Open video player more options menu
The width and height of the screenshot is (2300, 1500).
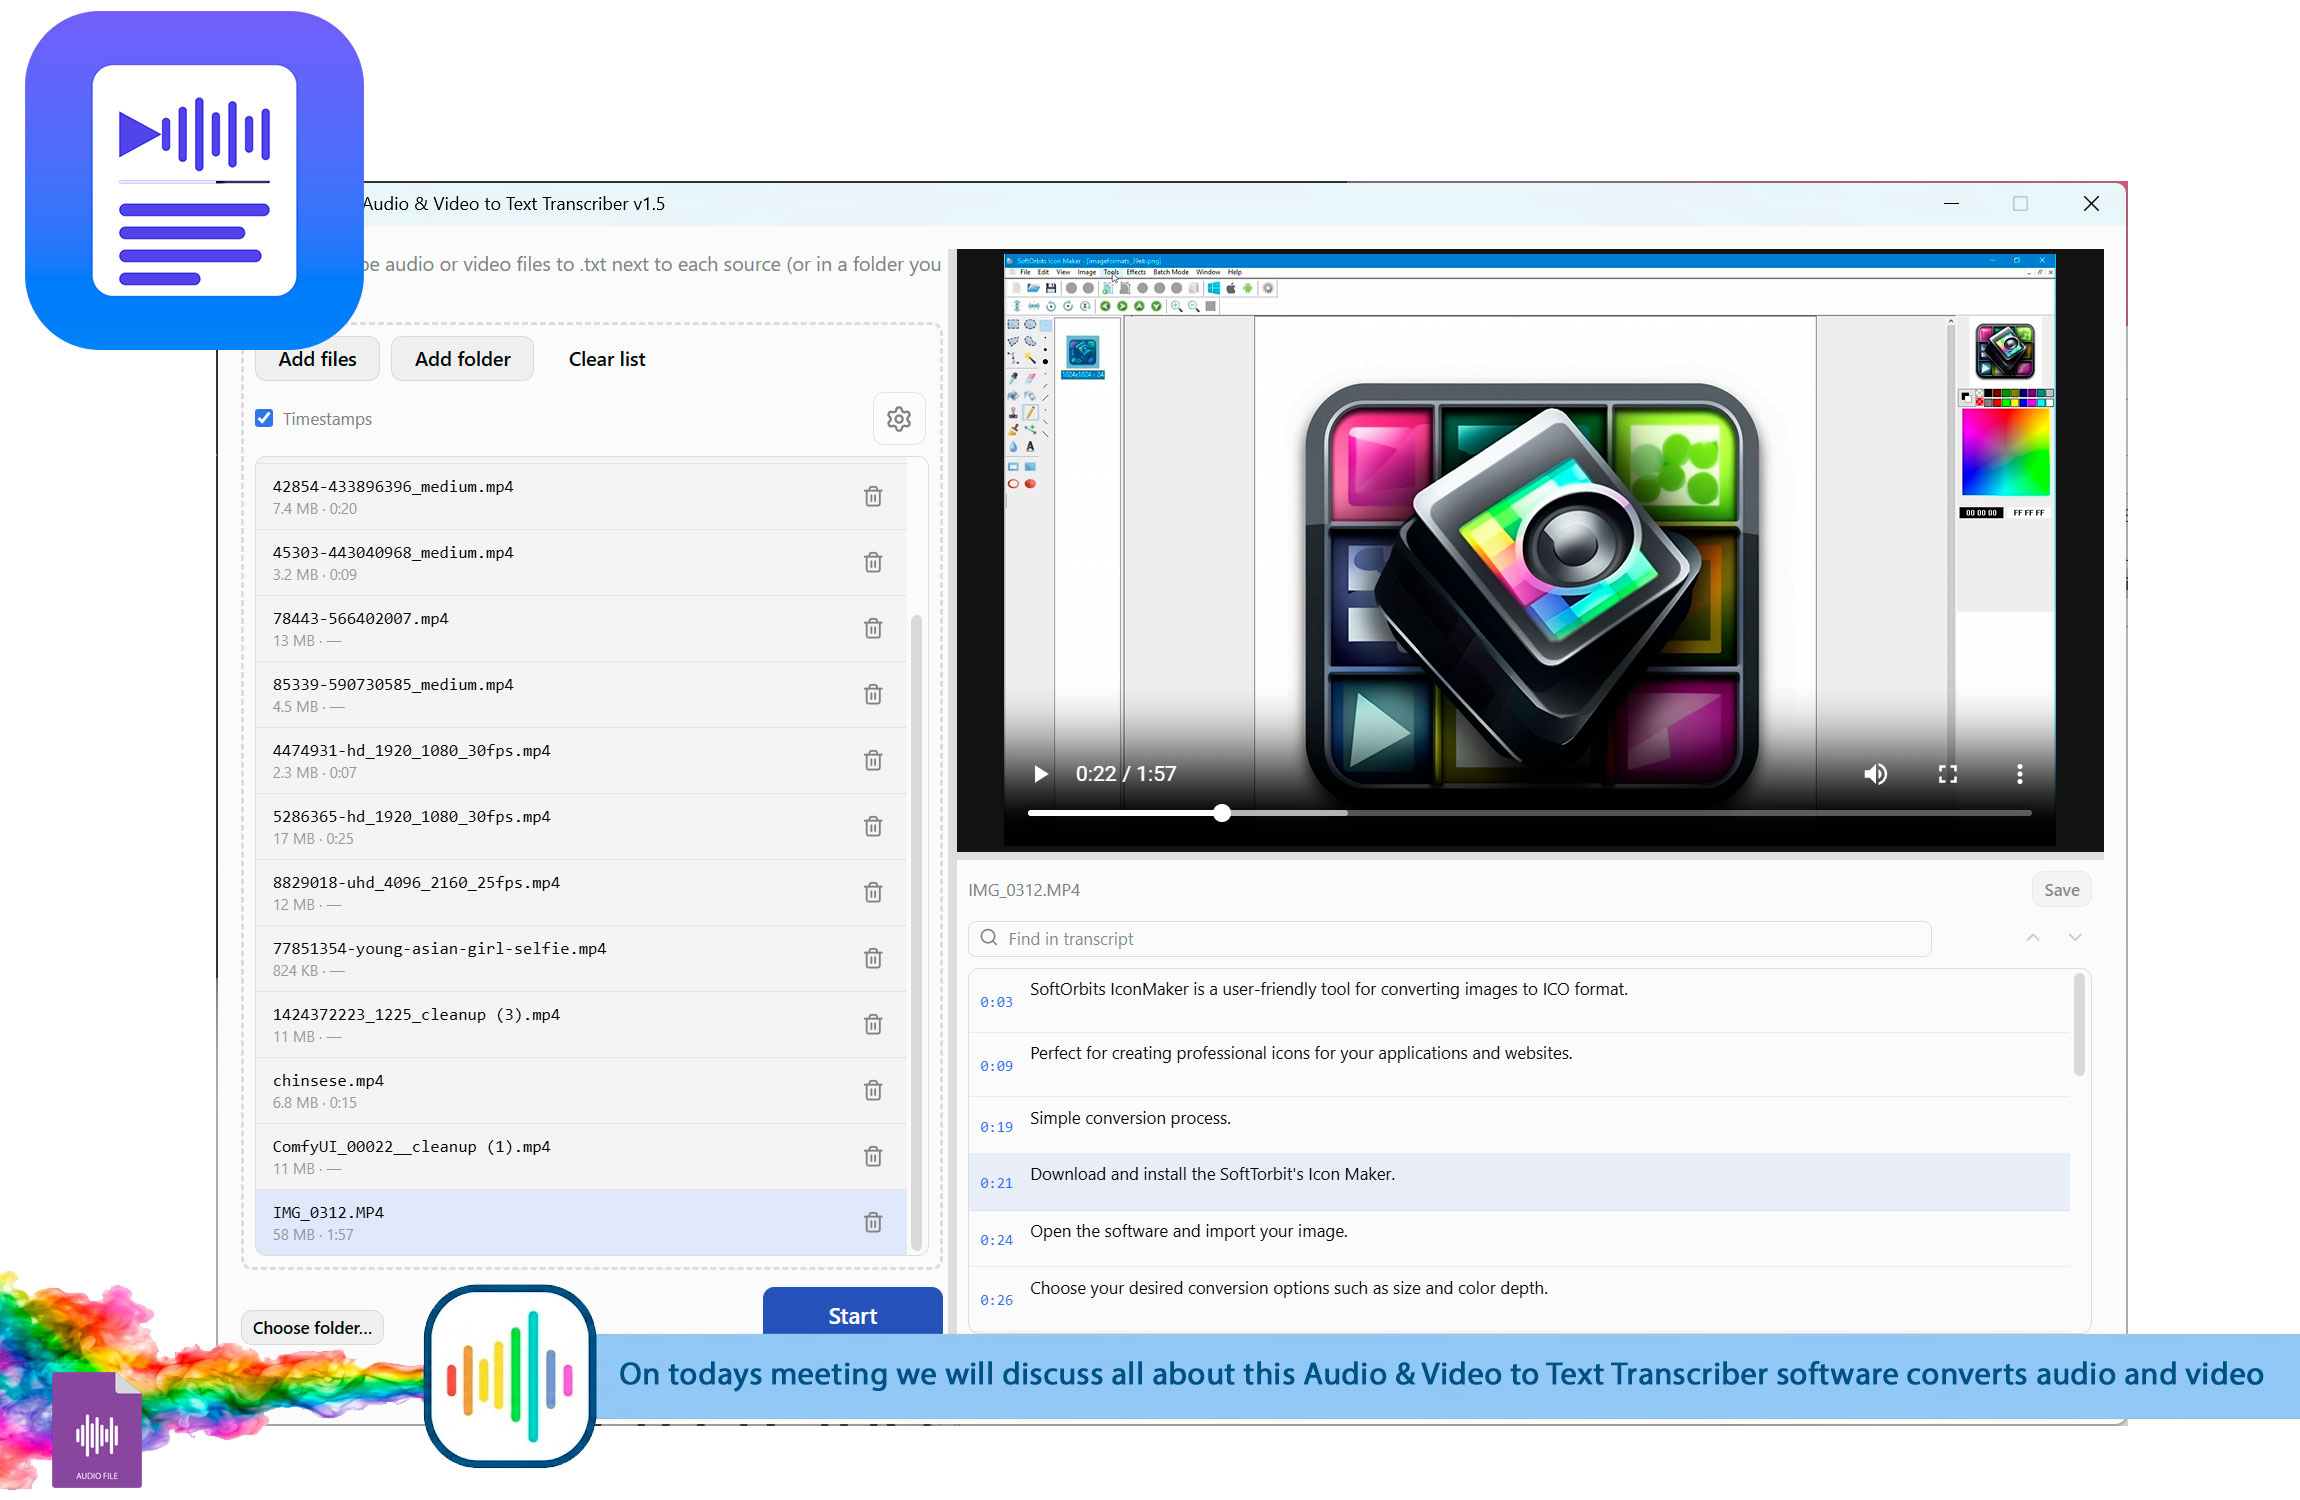click(x=2019, y=774)
